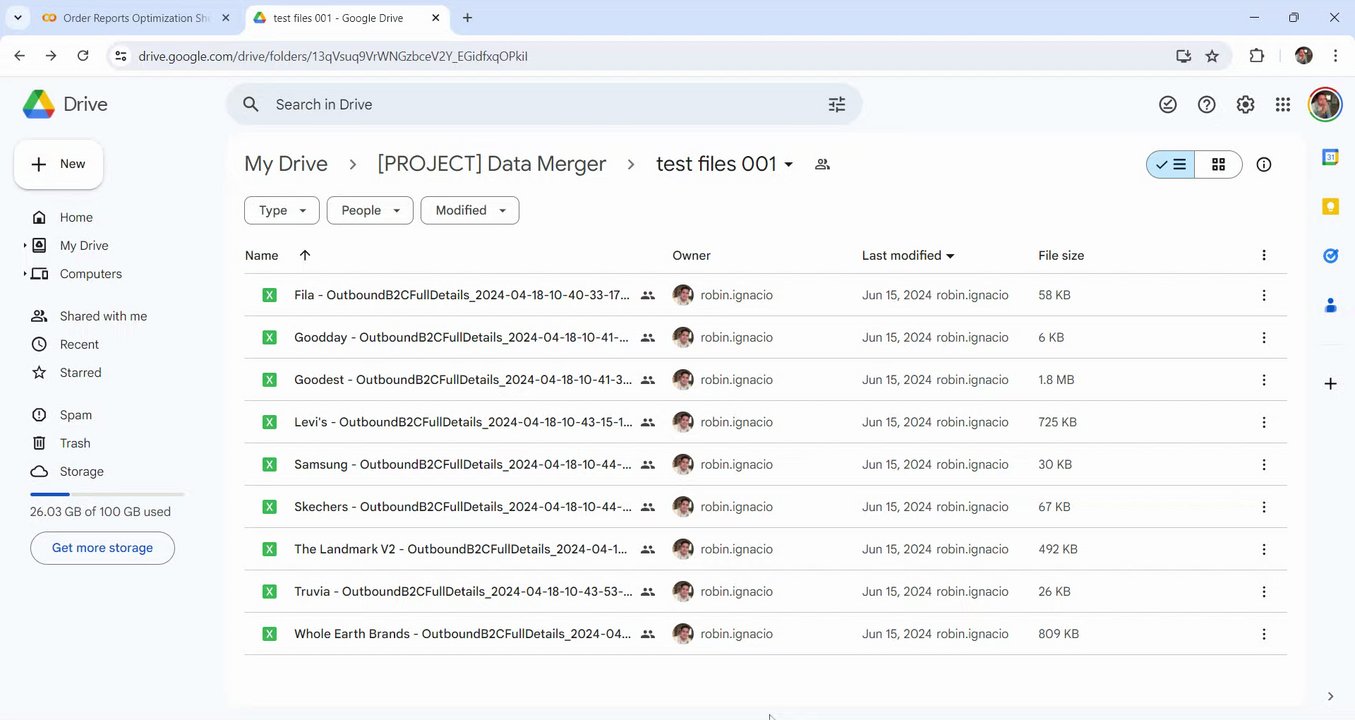The width and height of the screenshot is (1355, 720).
Task: Go back to previous page
Action: (19, 56)
